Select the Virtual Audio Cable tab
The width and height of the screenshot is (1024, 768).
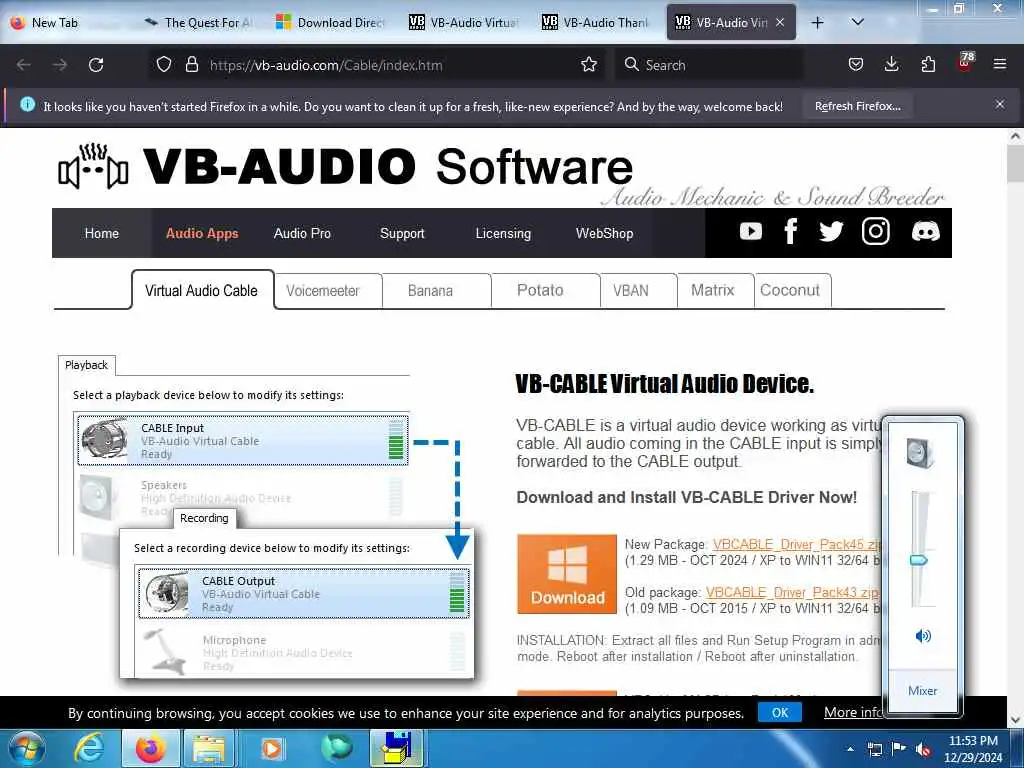[202, 291]
